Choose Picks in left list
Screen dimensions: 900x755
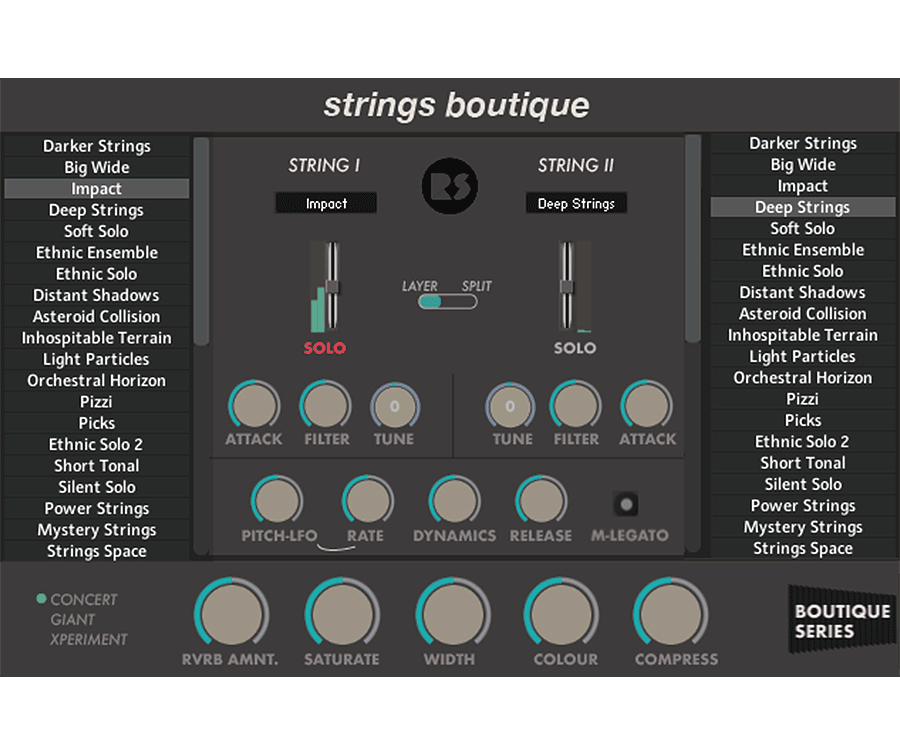(96, 423)
